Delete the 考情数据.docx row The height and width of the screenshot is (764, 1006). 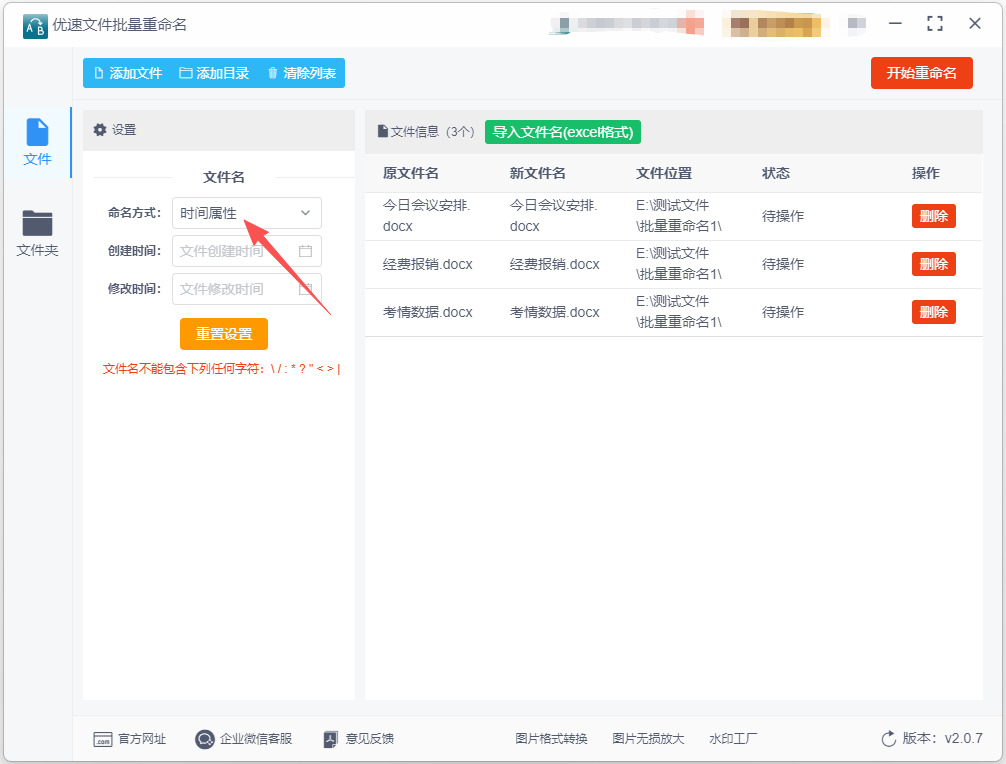click(934, 312)
